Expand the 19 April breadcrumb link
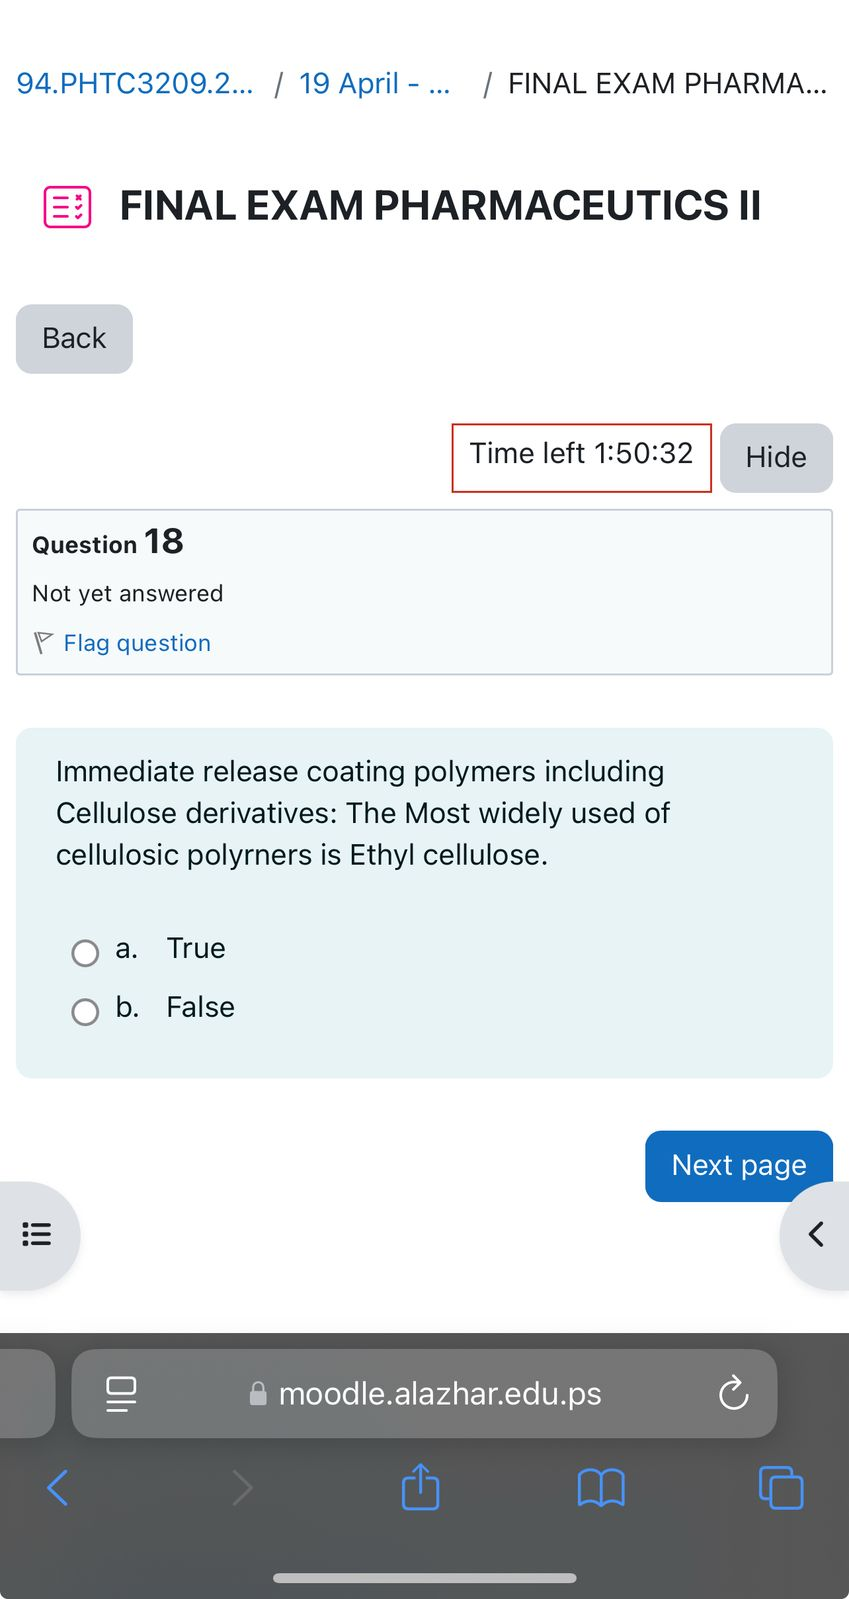The height and width of the screenshot is (1599, 849). [374, 83]
